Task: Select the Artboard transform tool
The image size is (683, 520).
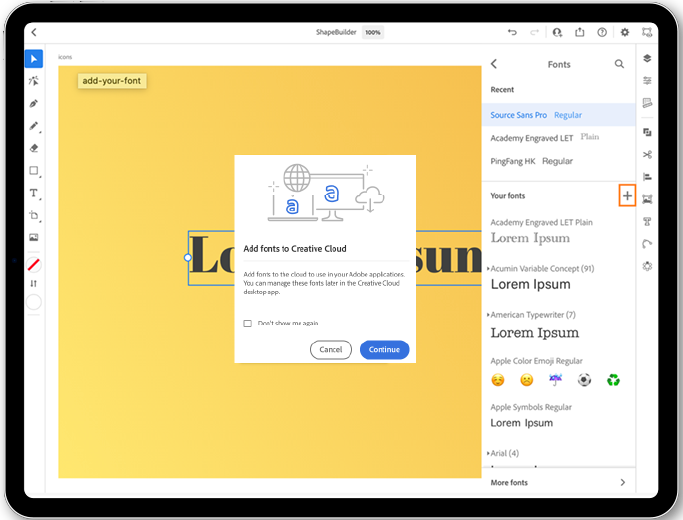Action: coord(34,215)
